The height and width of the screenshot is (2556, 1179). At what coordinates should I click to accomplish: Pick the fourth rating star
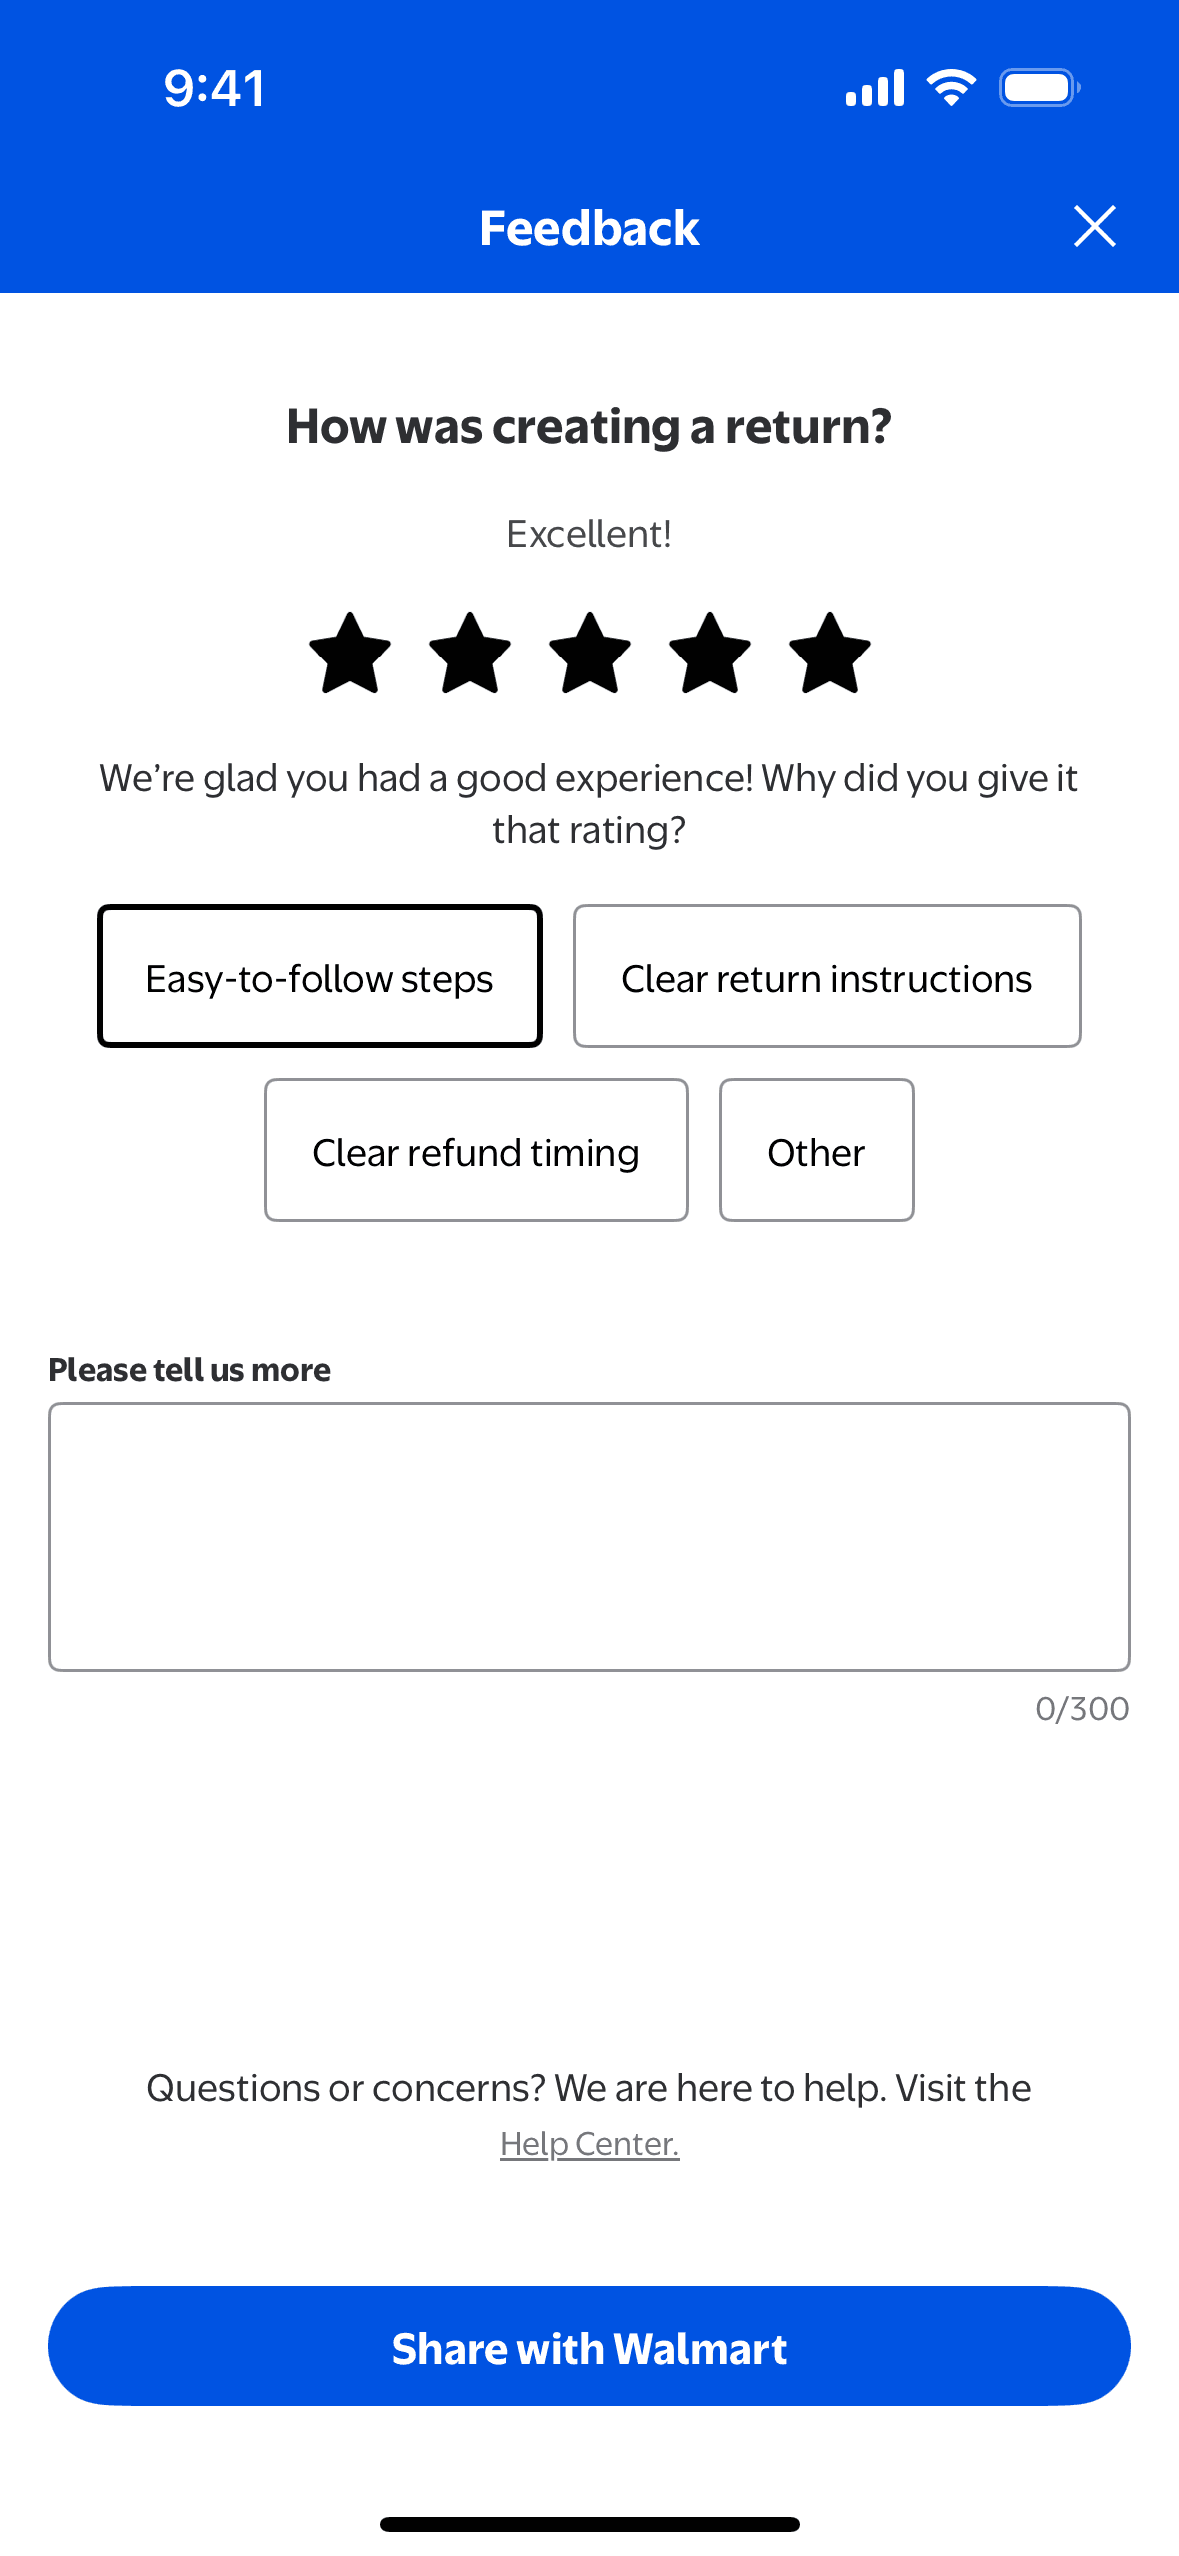(710, 654)
